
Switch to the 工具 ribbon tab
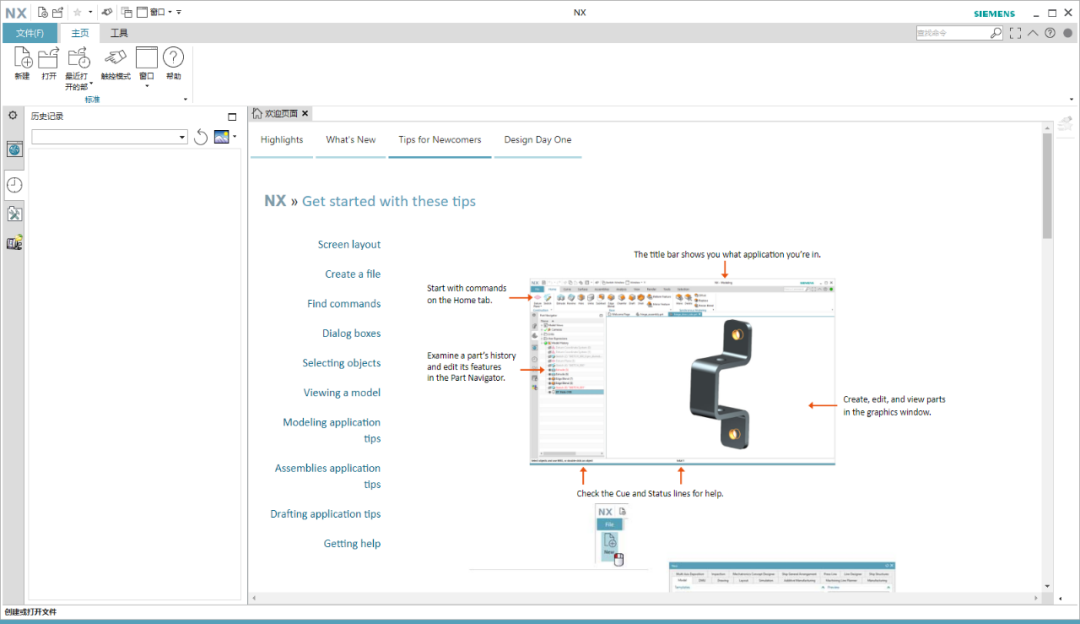click(x=119, y=33)
